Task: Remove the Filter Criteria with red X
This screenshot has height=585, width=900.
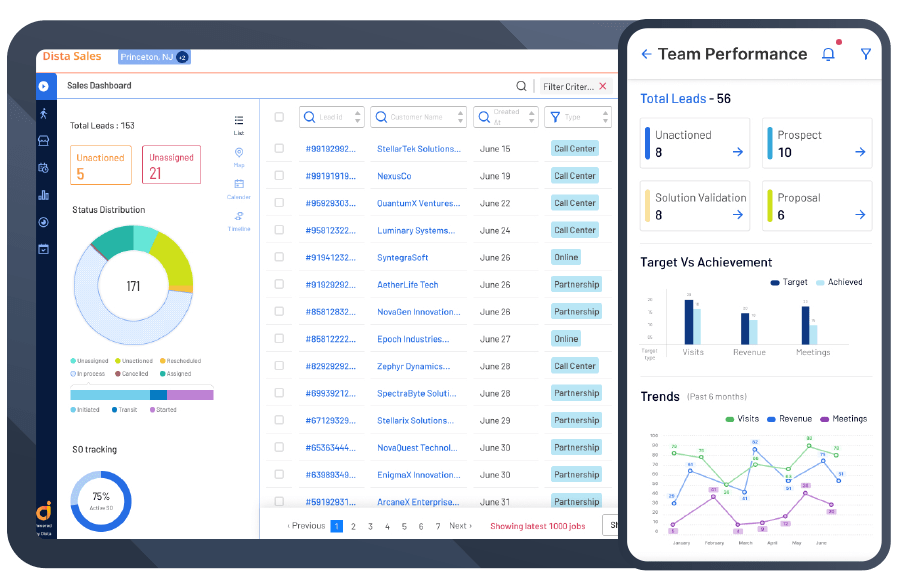Action: point(603,86)
